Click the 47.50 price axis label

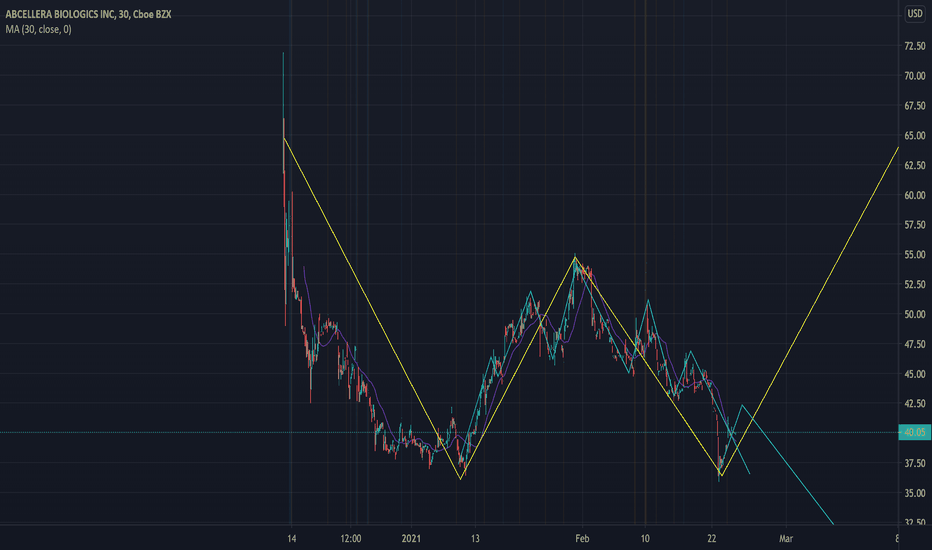(915, 344)
